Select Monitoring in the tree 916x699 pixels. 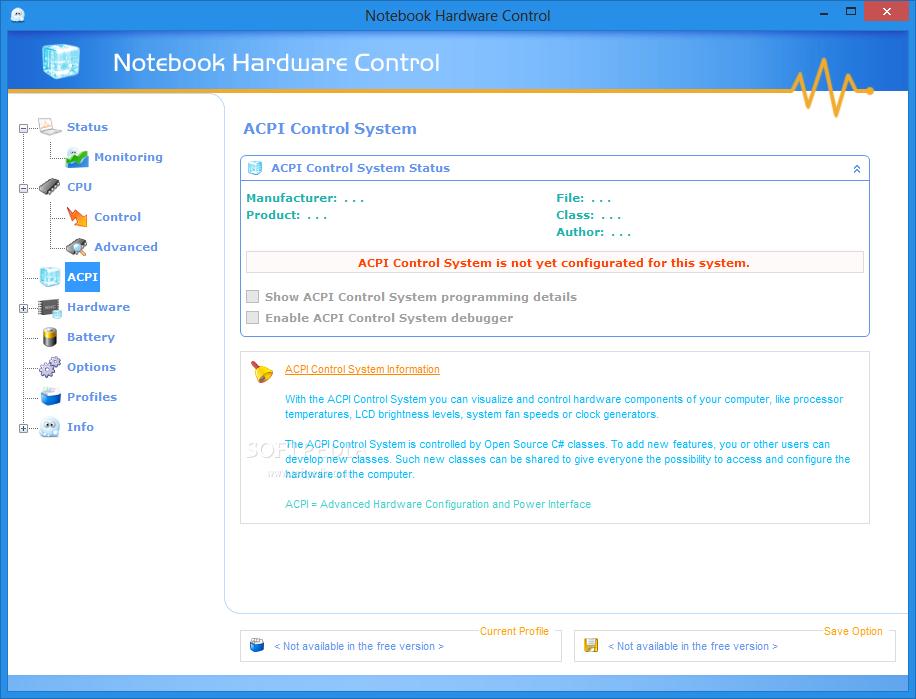point(128,157)
